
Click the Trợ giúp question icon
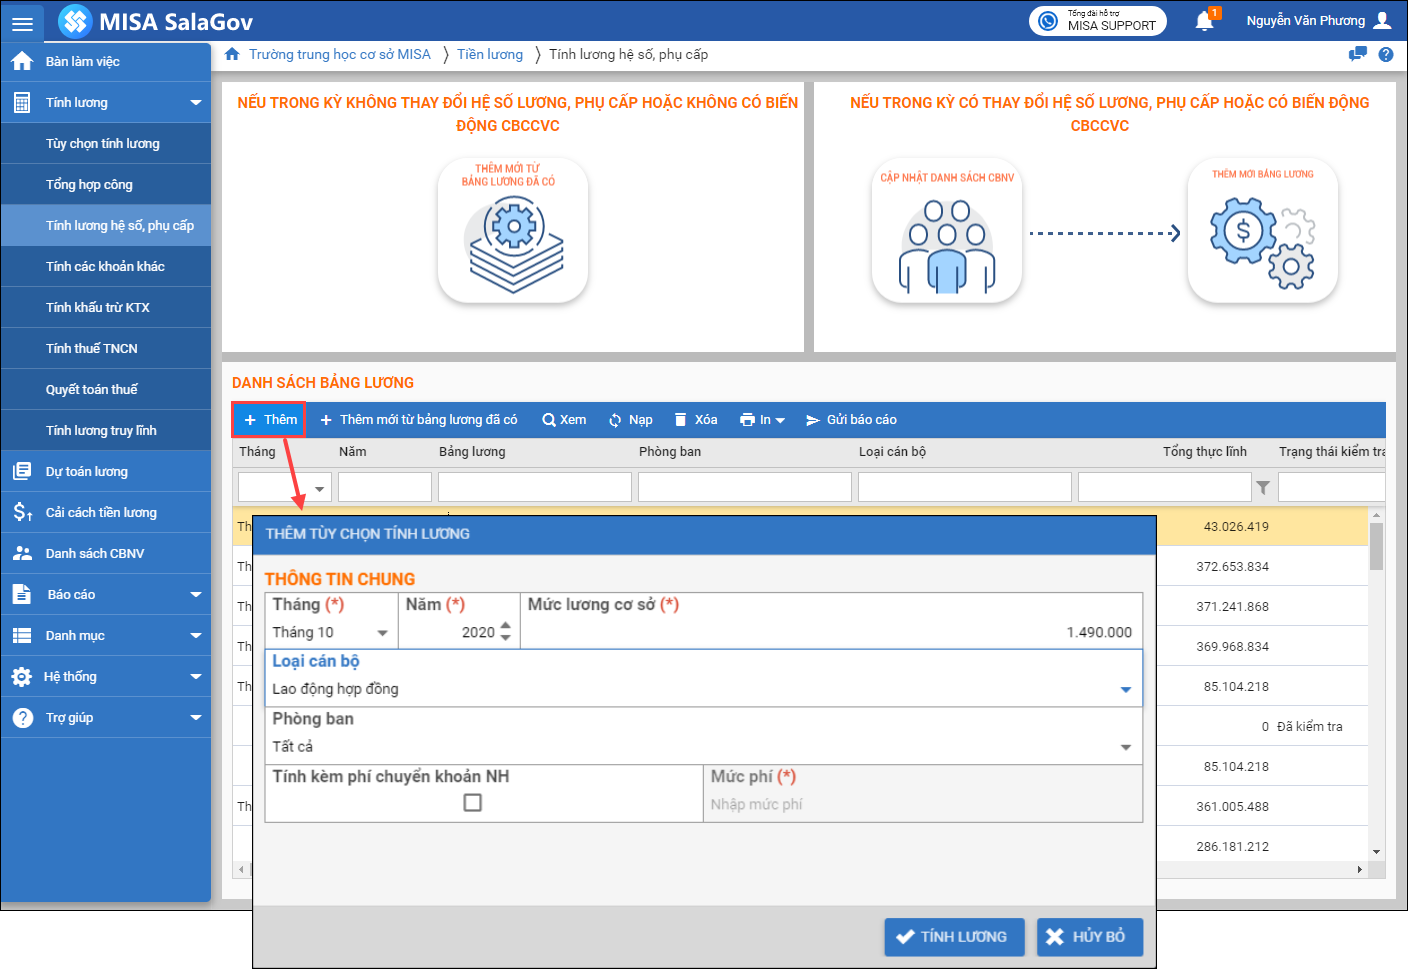[22, 717]
